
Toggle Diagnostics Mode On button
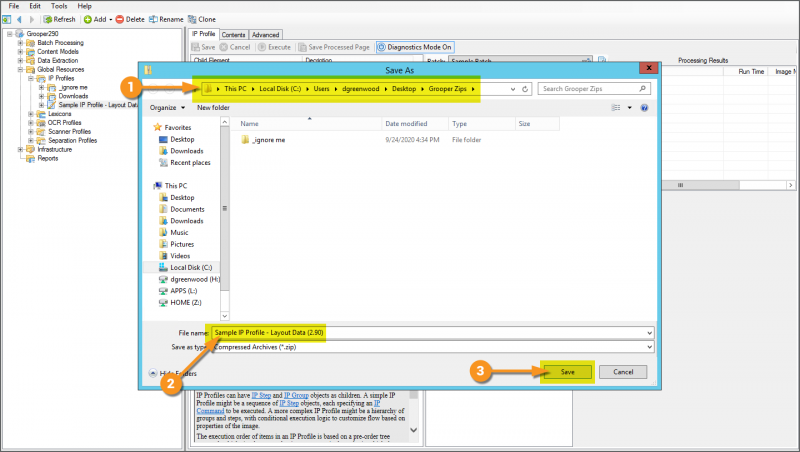(x=414, y=47)
